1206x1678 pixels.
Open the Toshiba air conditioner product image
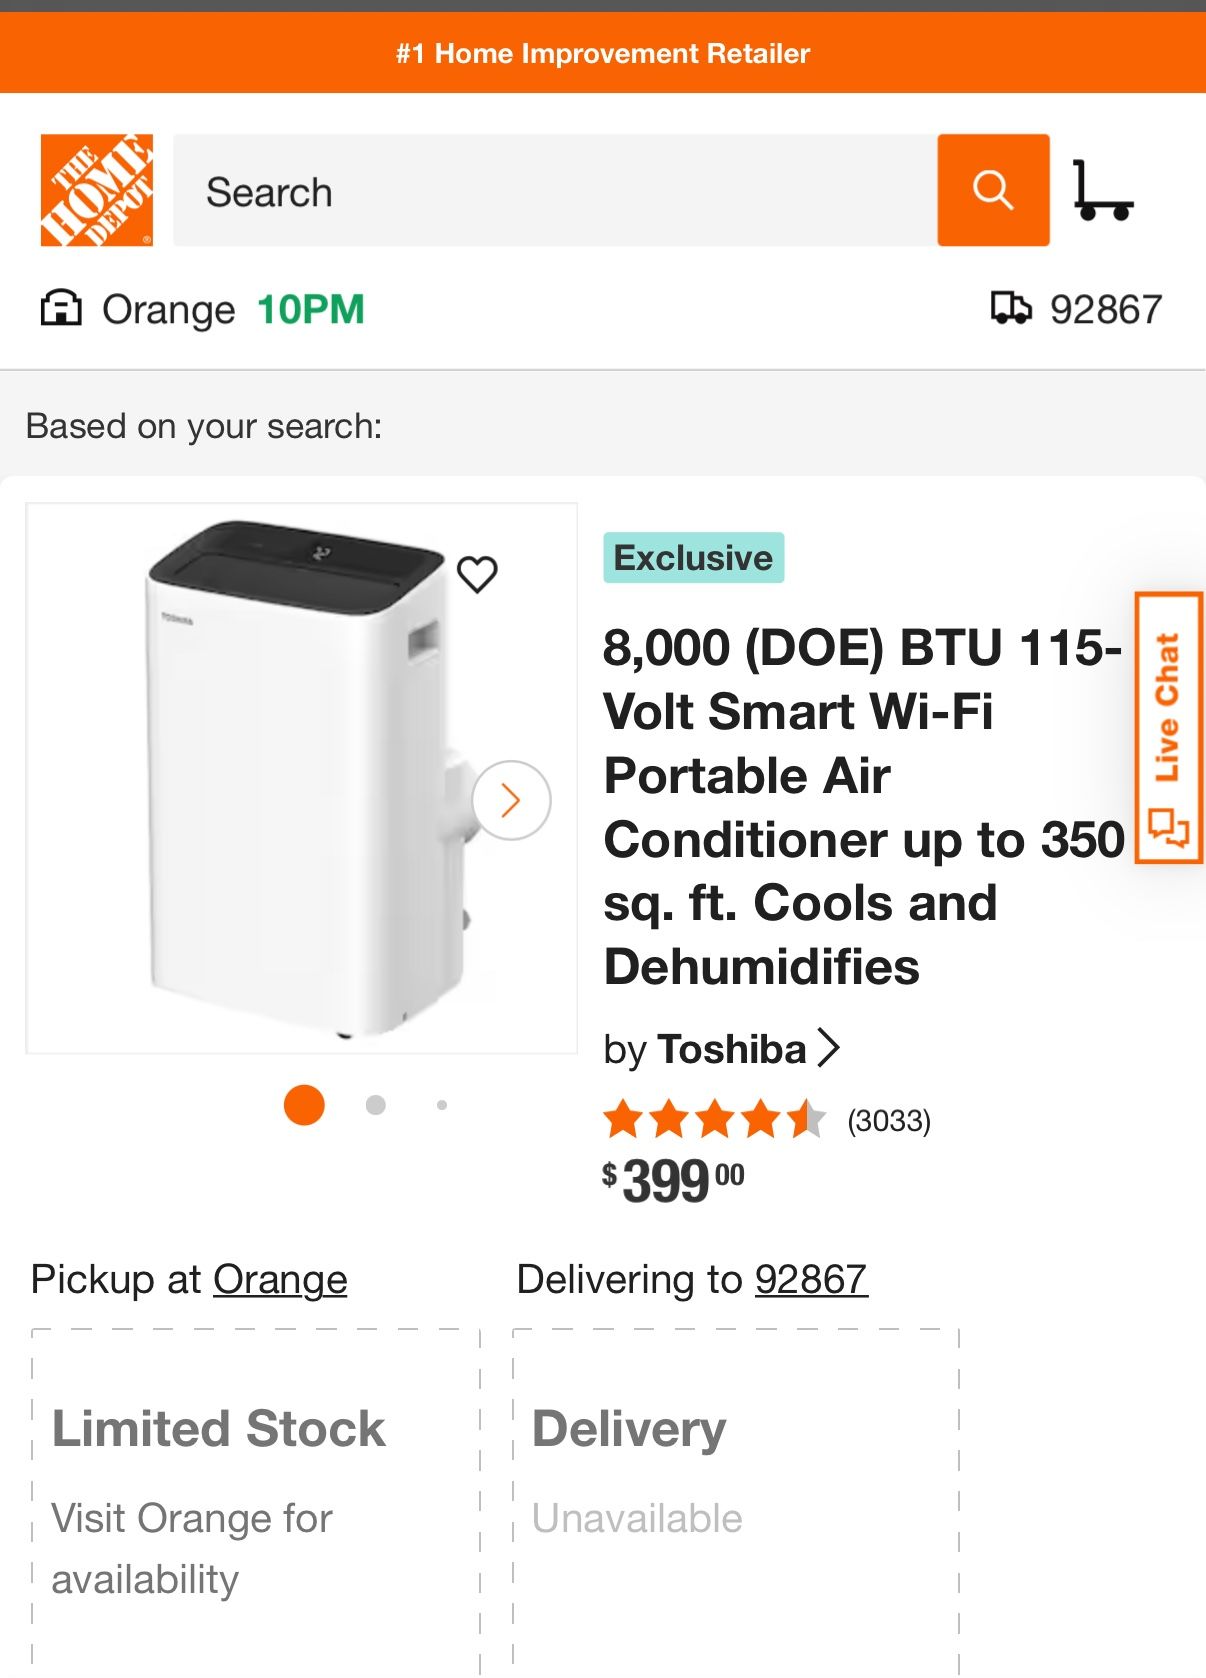pos(300,778)
